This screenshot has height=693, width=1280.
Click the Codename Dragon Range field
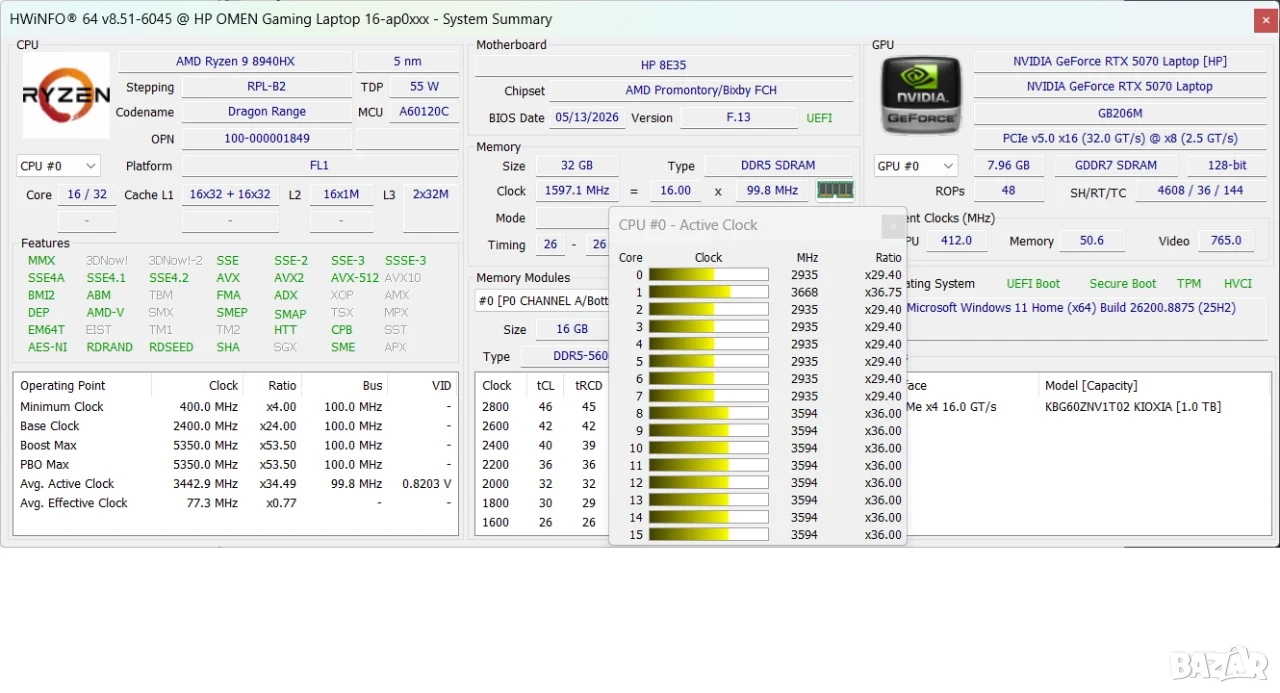pos(267,112)
